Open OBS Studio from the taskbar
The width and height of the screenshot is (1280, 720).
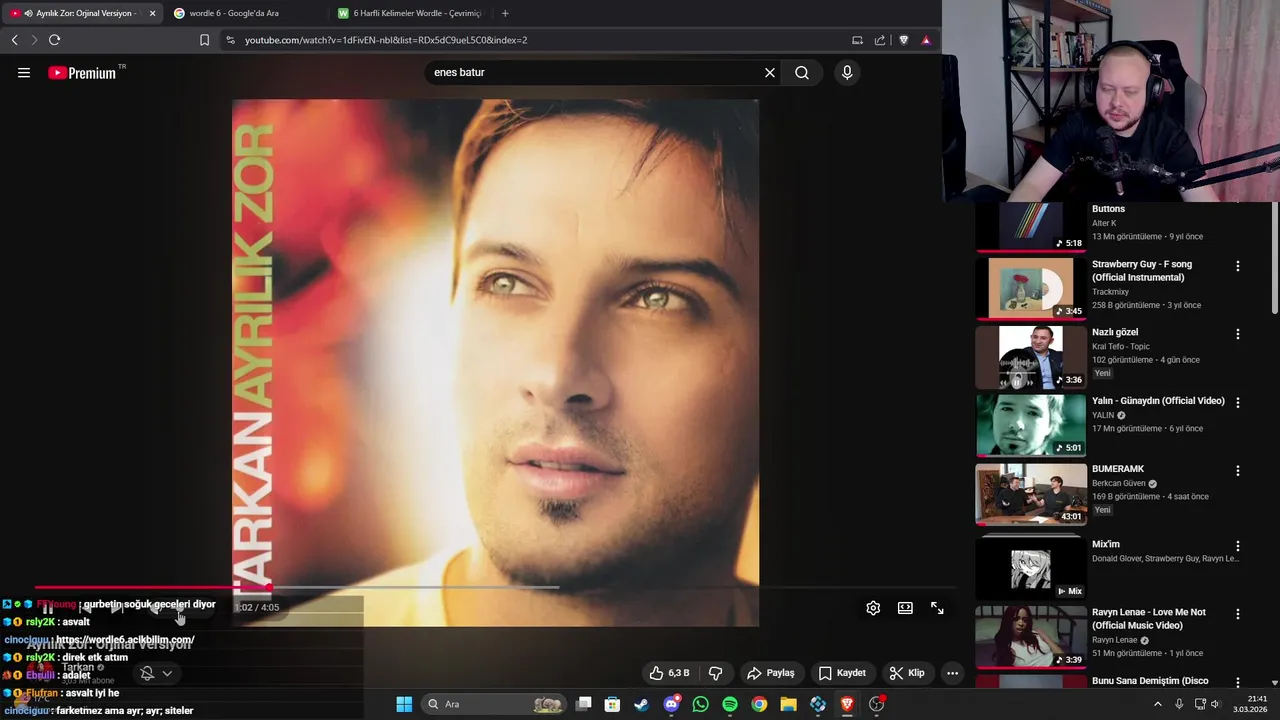[877, 704]
